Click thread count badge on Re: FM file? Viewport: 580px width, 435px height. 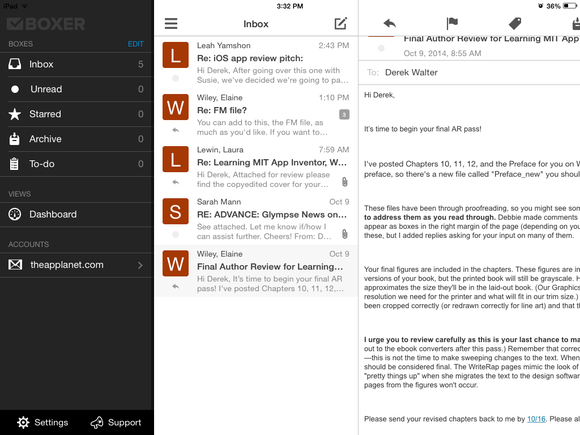coord(344,115)
